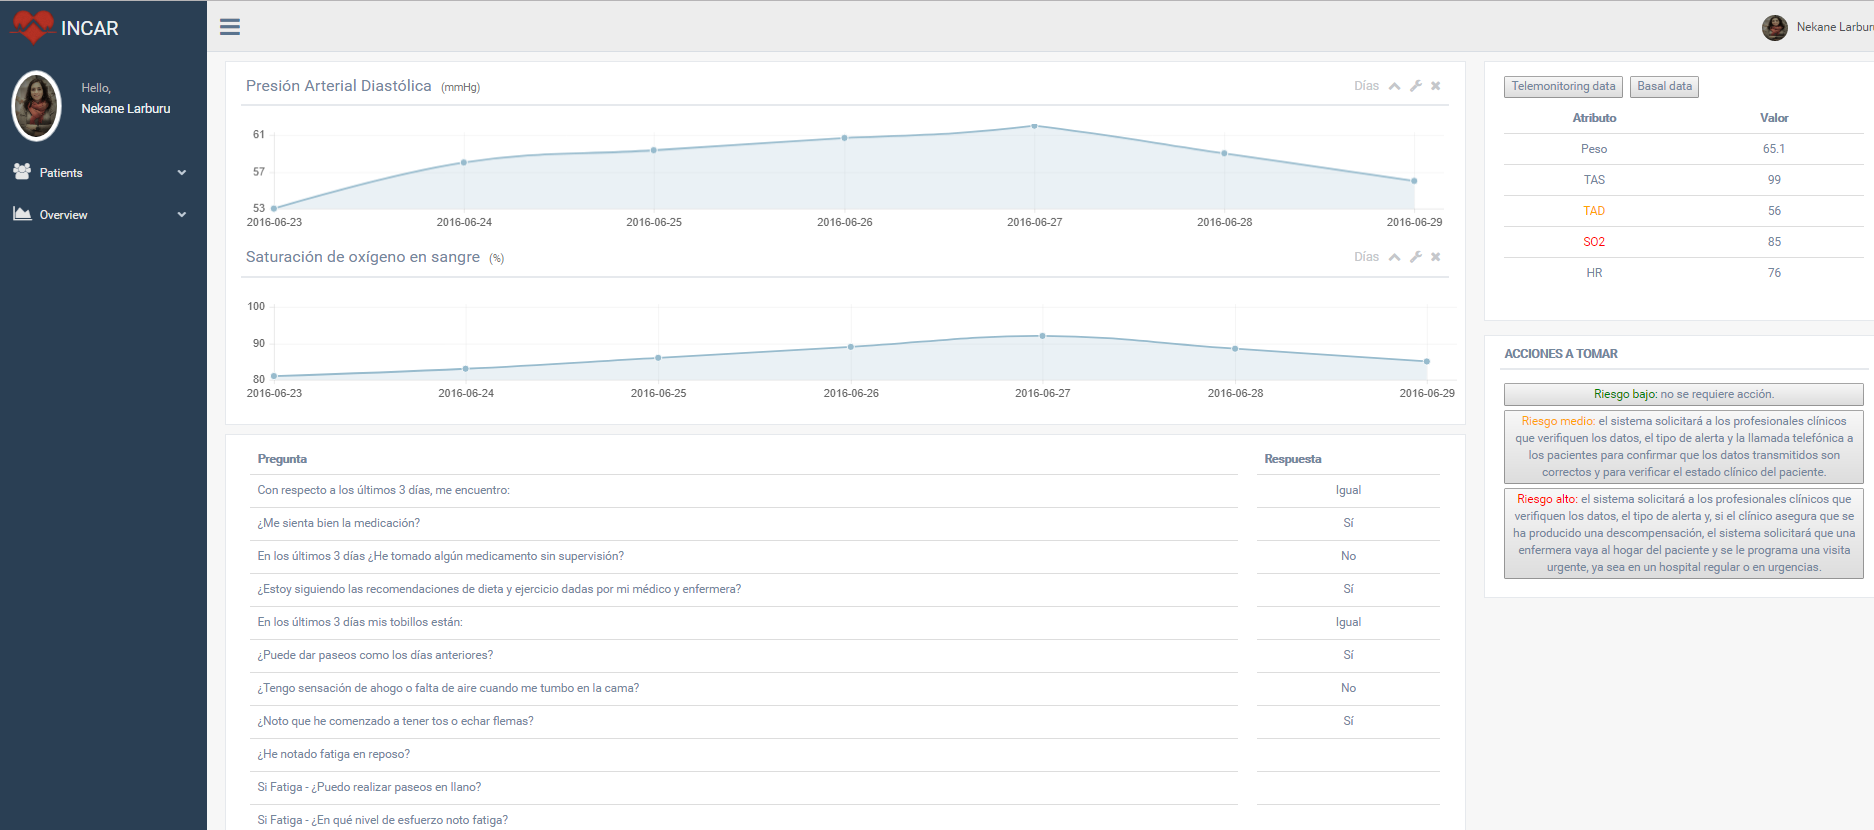Close the Presión Arterial Diastólica chart panel
Screen dimensions: 1874x830
click(x=1436, y=86)
